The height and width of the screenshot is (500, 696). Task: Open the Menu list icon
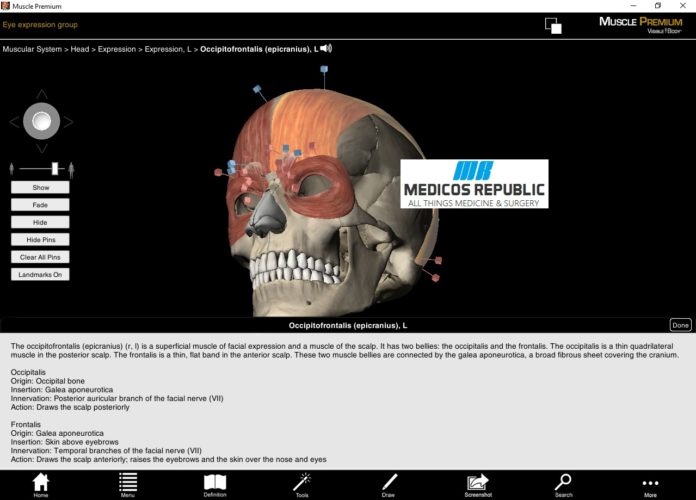tap(128, 484)
